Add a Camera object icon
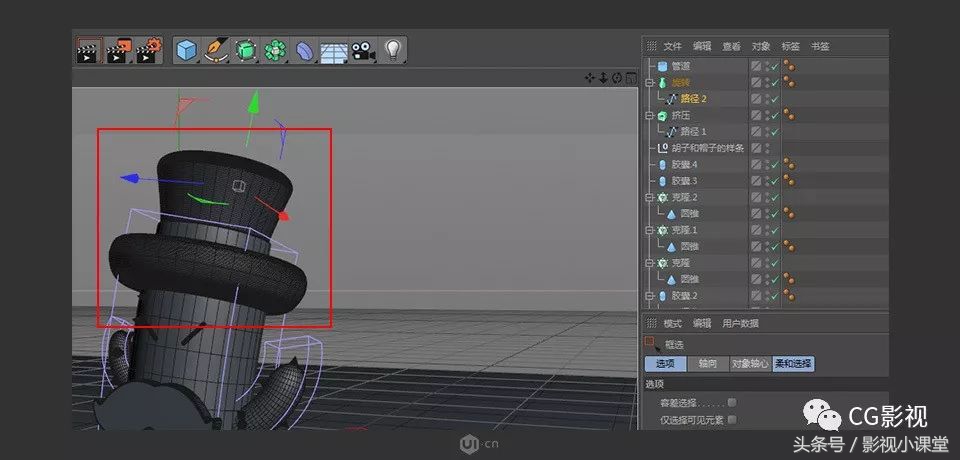 [x=363, y=50]
